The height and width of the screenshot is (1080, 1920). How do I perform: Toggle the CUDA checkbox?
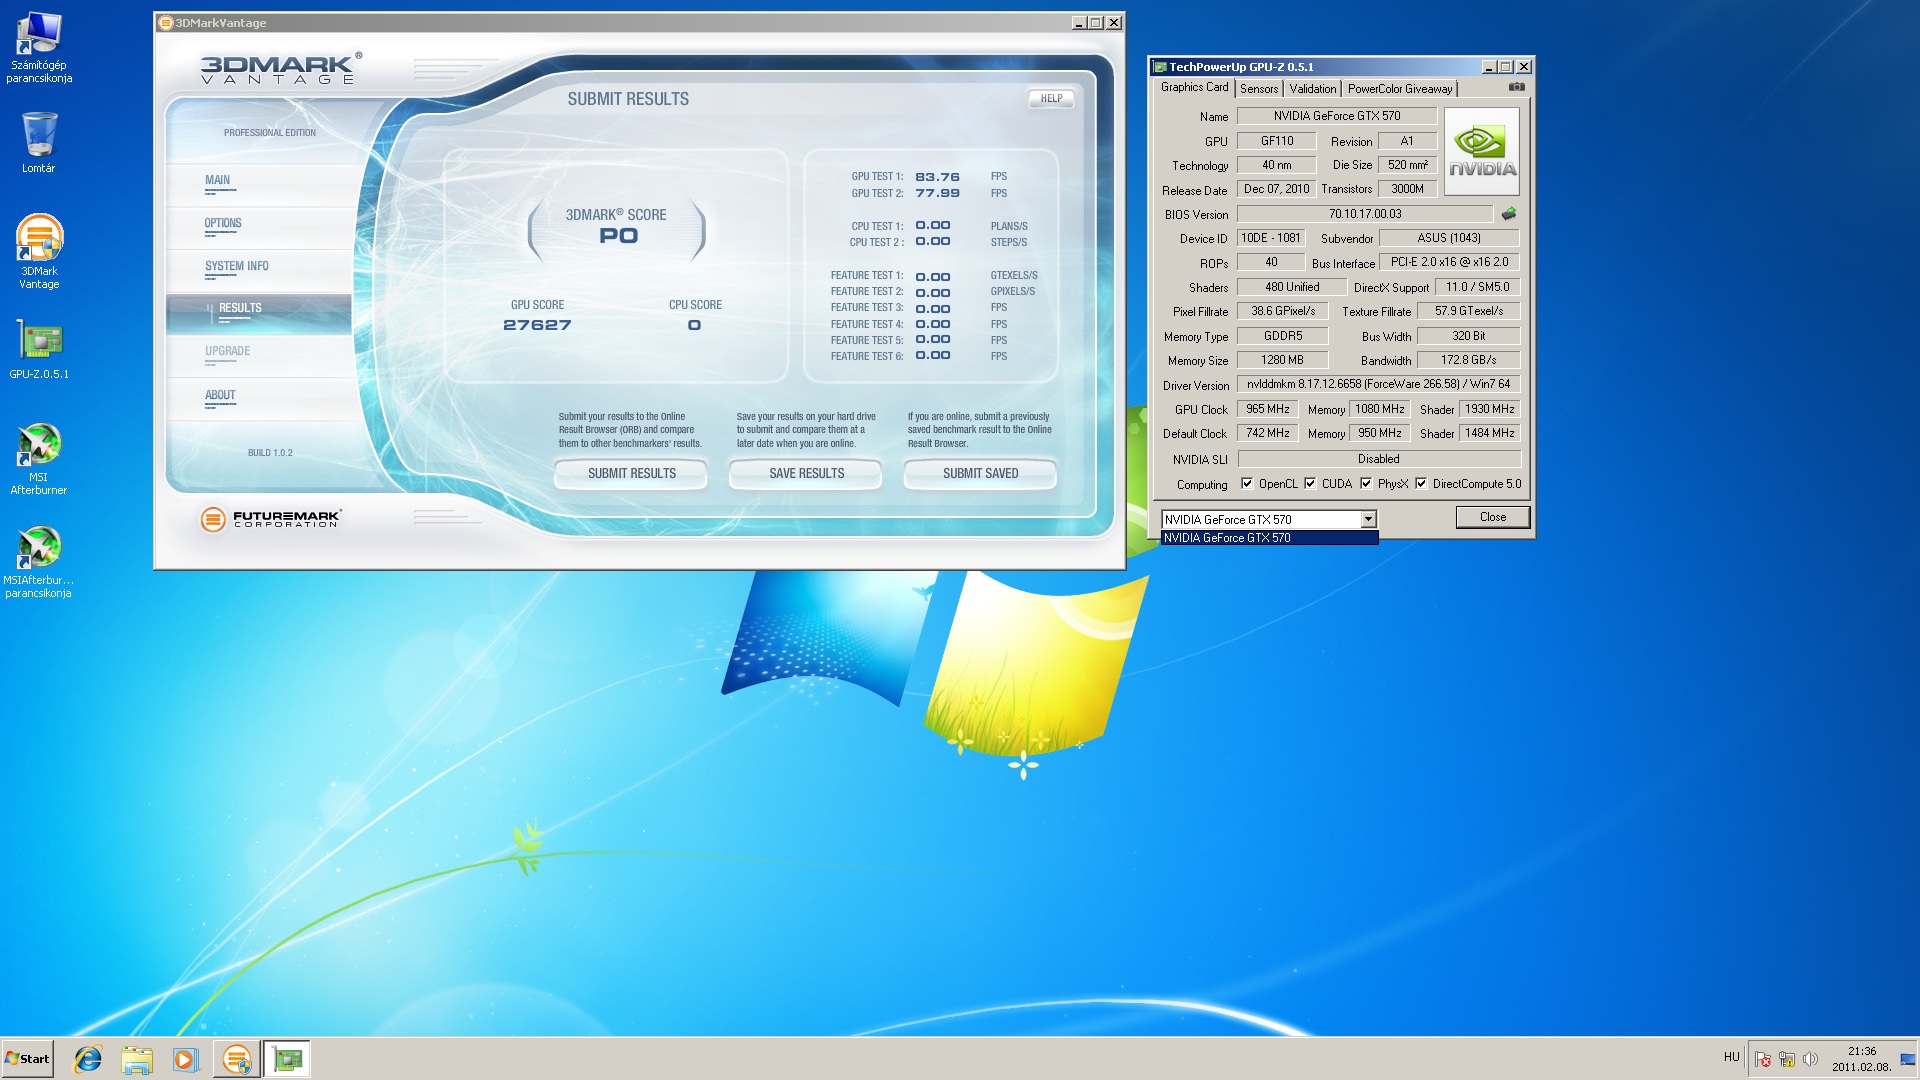[x=1310, y=484]
